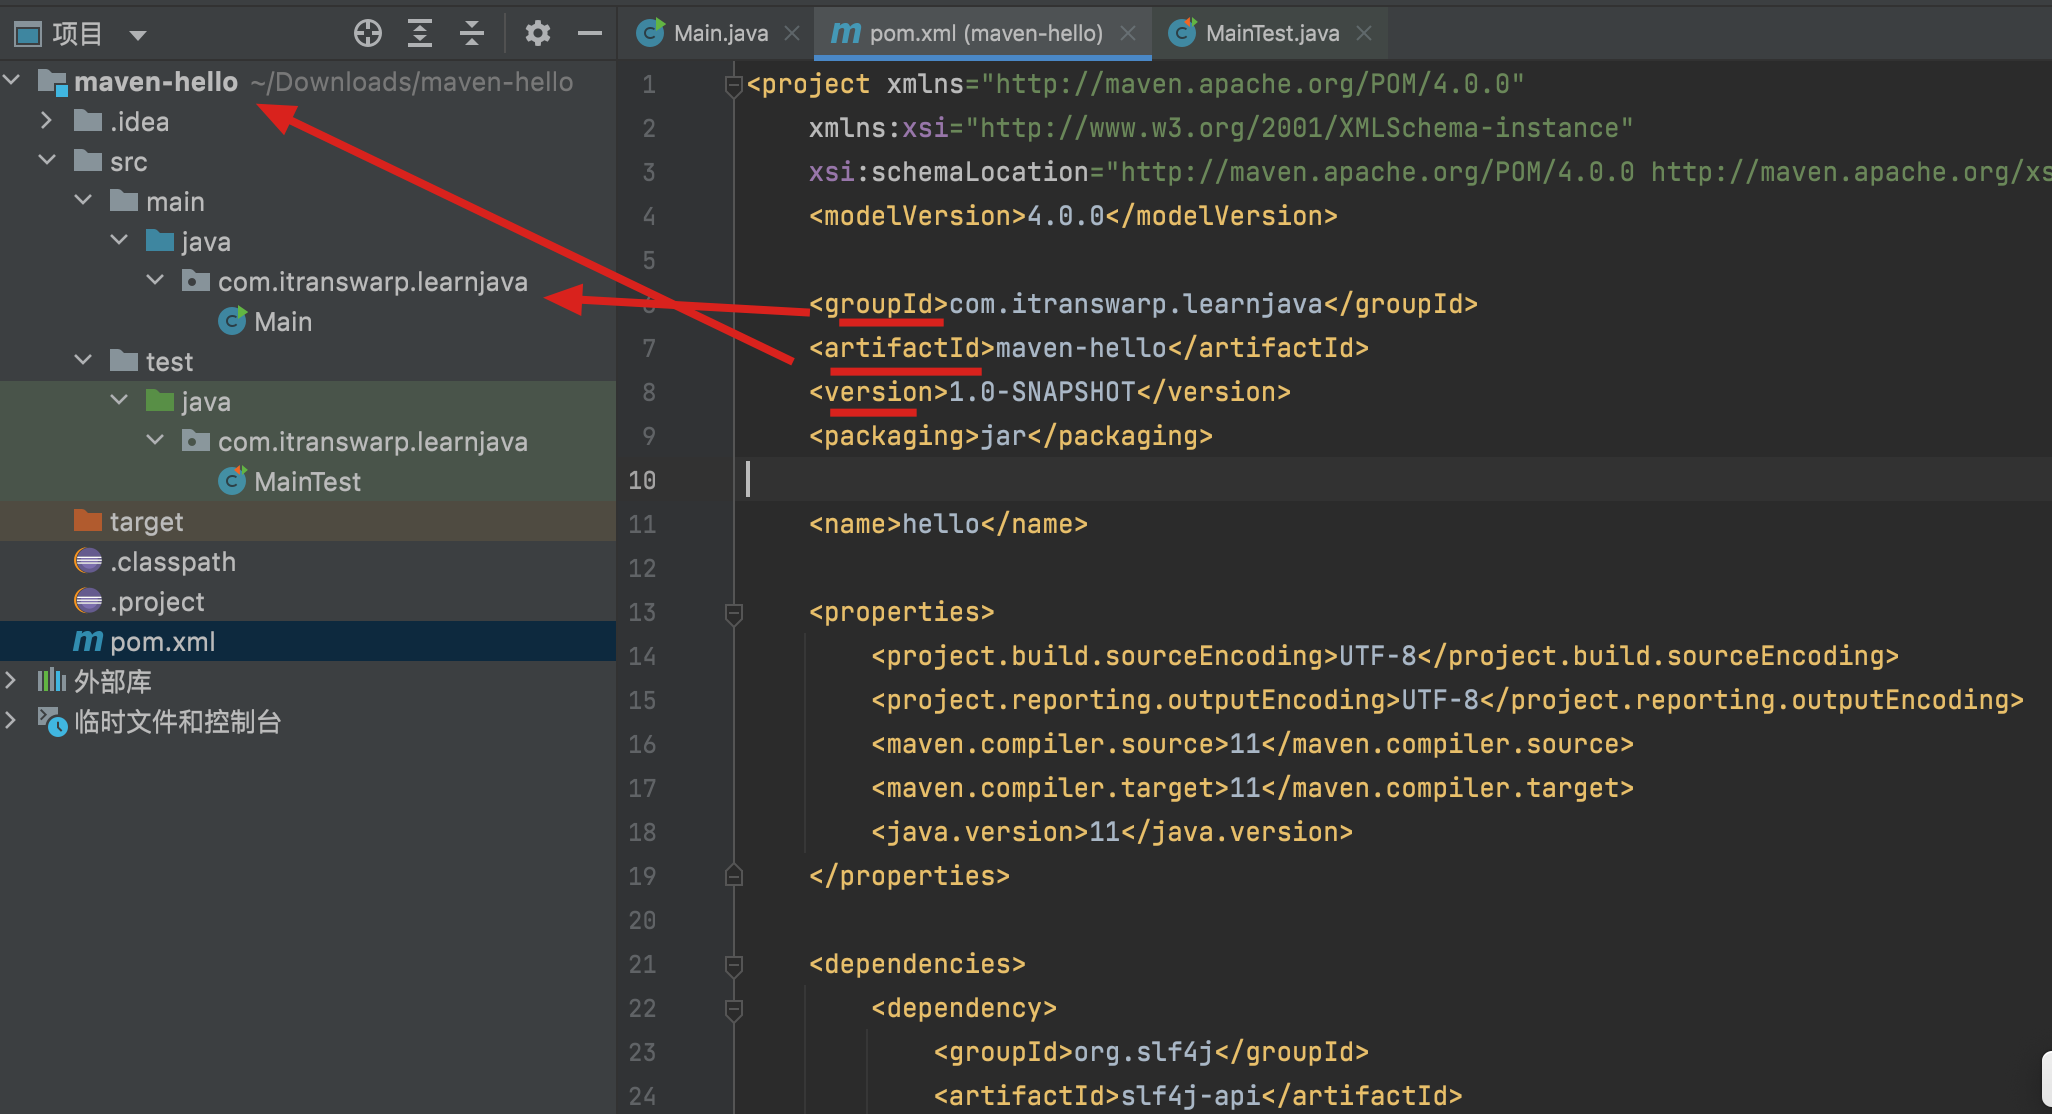Collapse the src folder
This screenshot has width=2052, height=1114.
click(x=47, y=160)
